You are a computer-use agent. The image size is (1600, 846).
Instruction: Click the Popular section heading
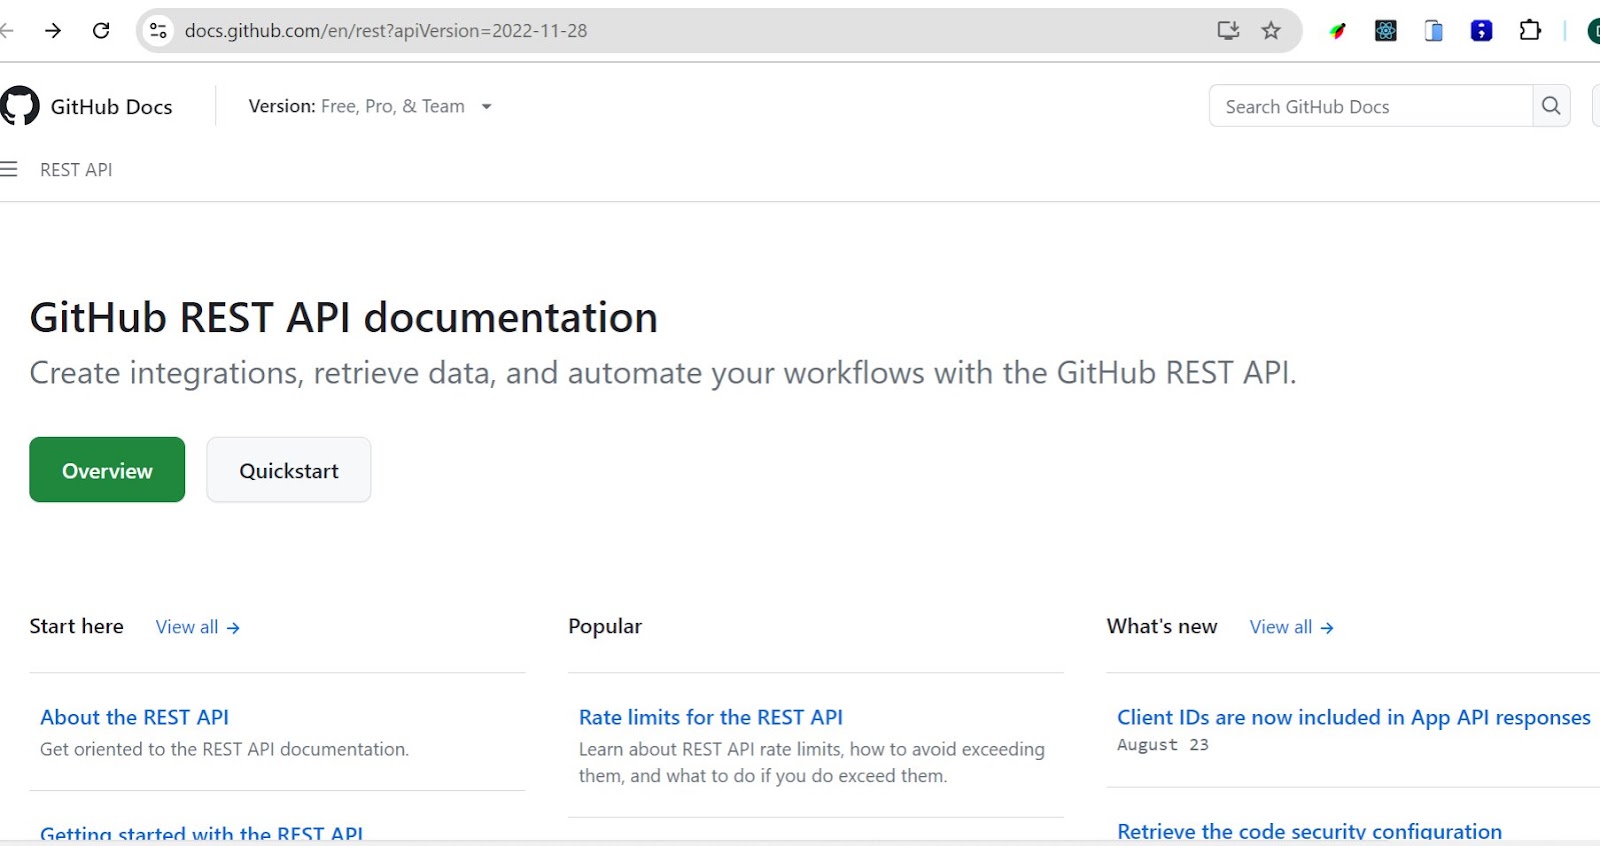(x=605, y=626)
